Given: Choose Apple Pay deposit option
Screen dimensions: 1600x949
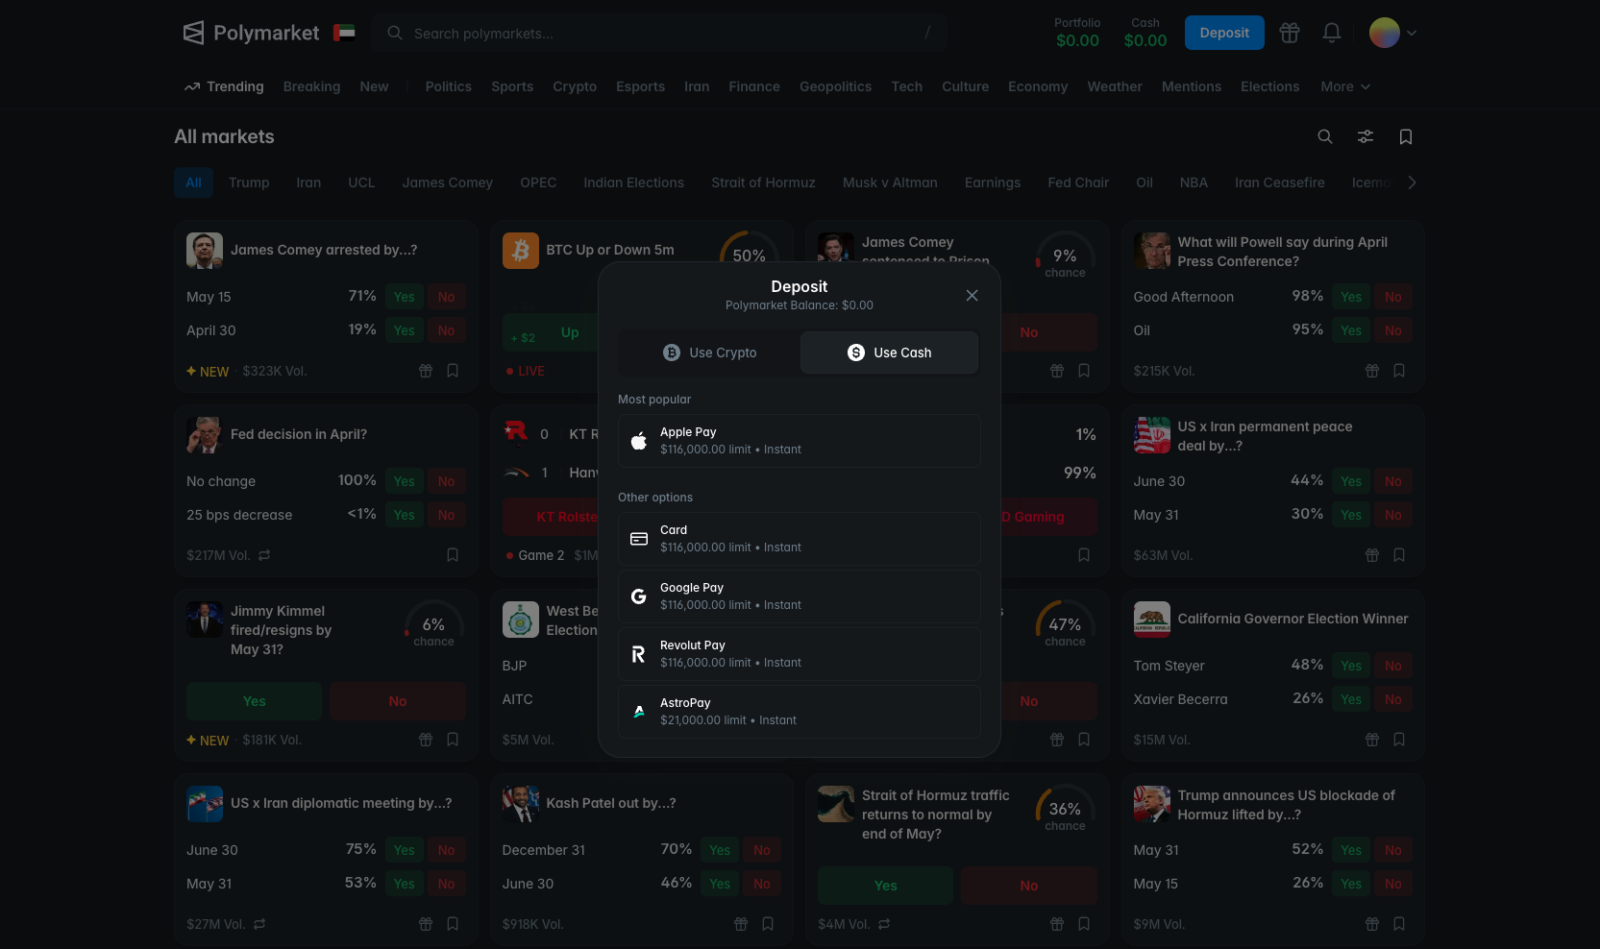Looking at the screenshot, I should coord(799,441).
